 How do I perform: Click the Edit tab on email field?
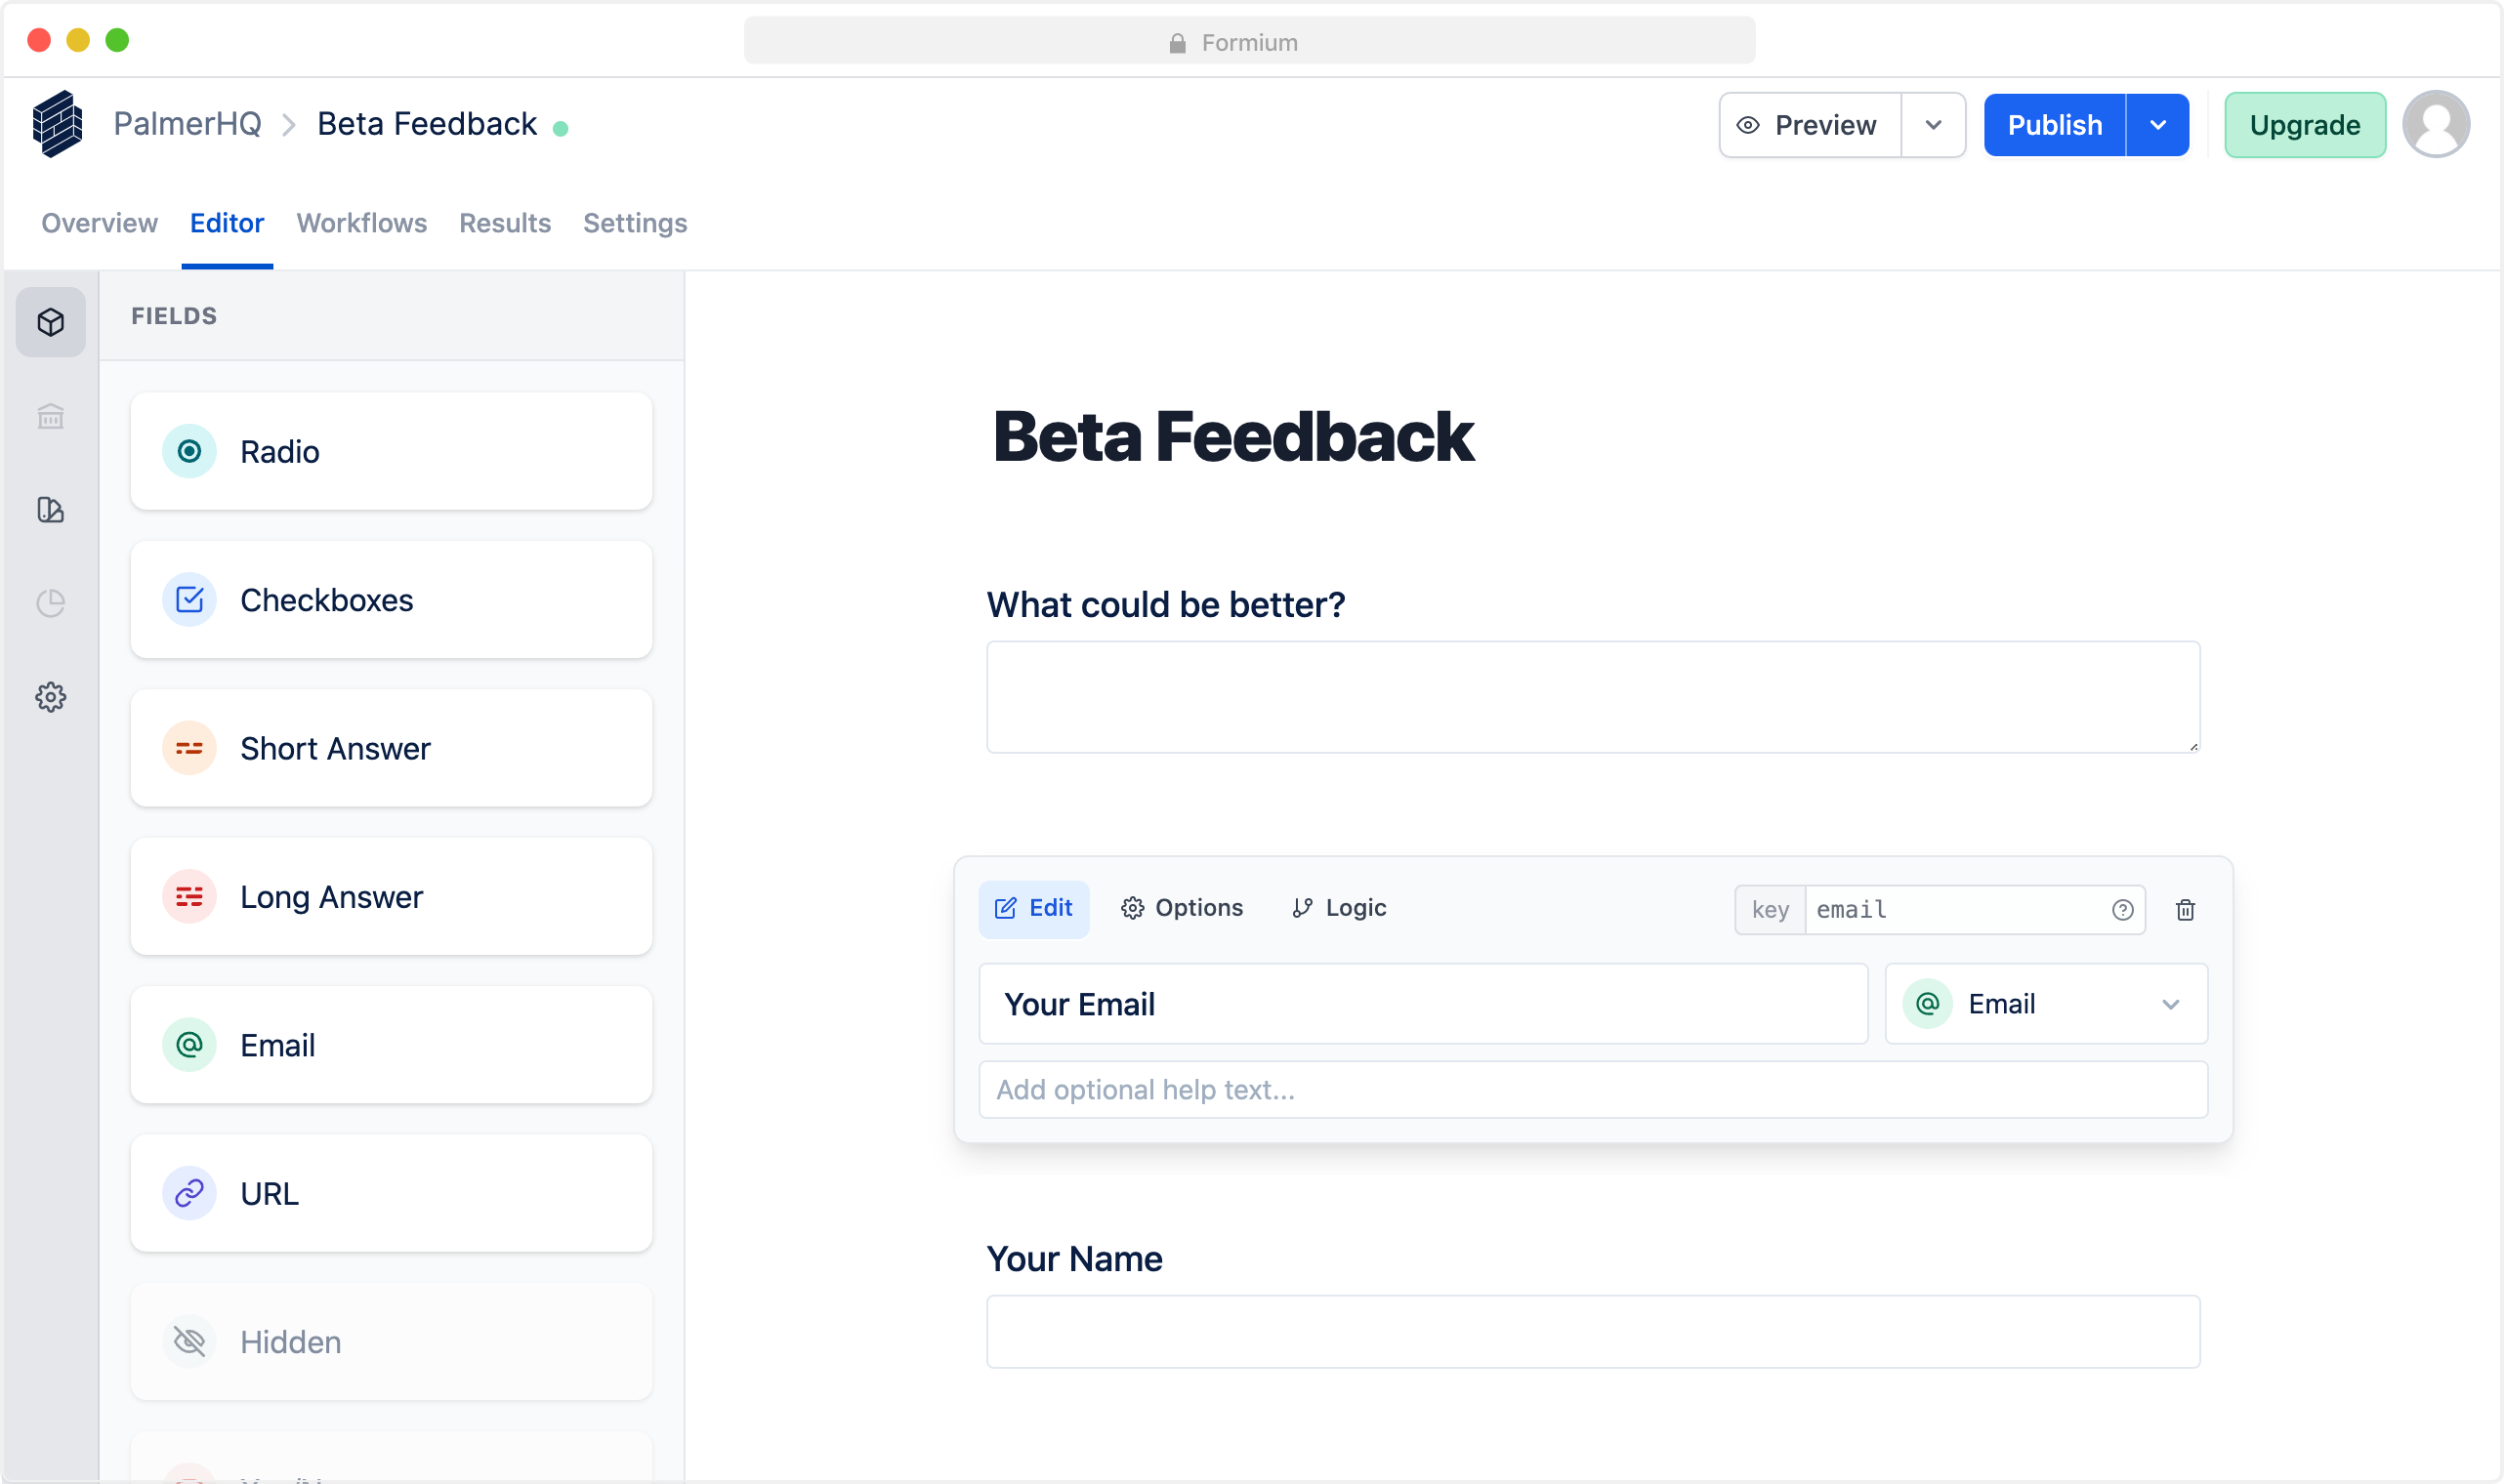pos(1034,906)
